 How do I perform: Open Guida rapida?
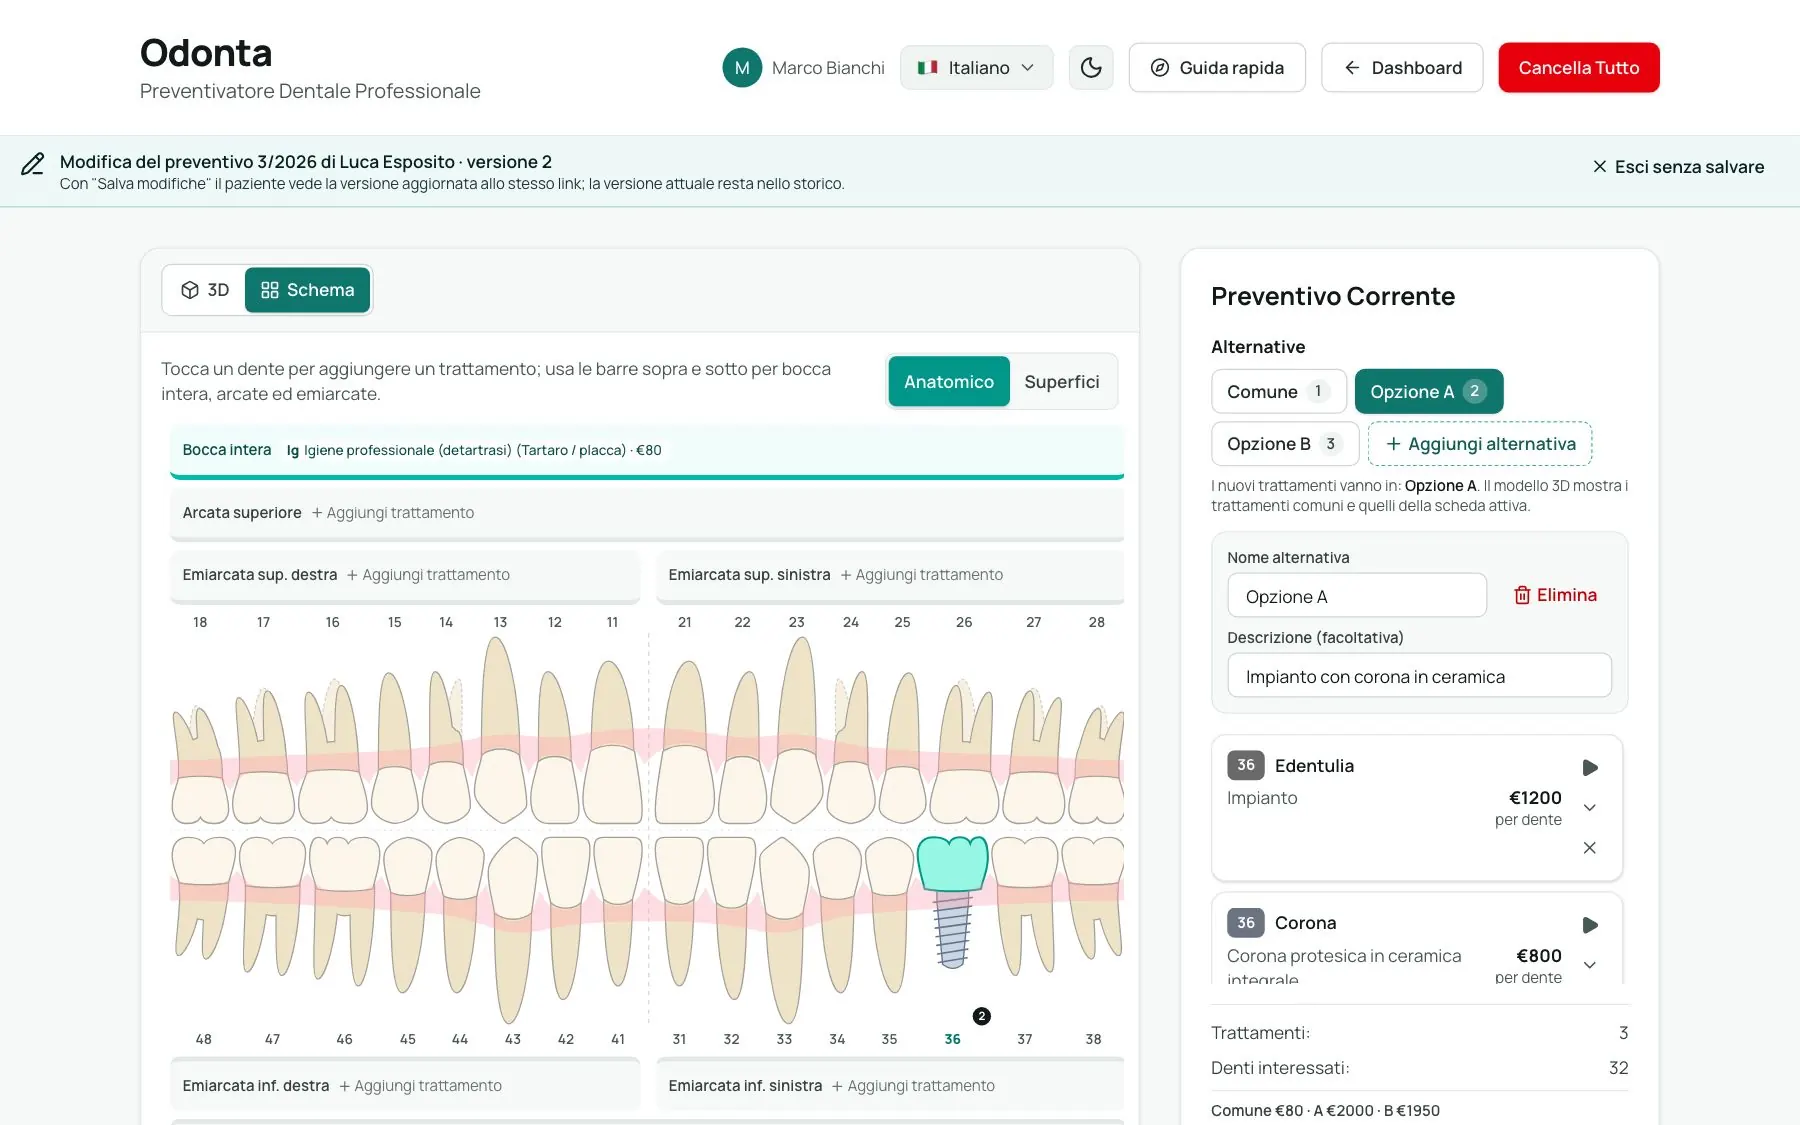(x=1217, y=68)
